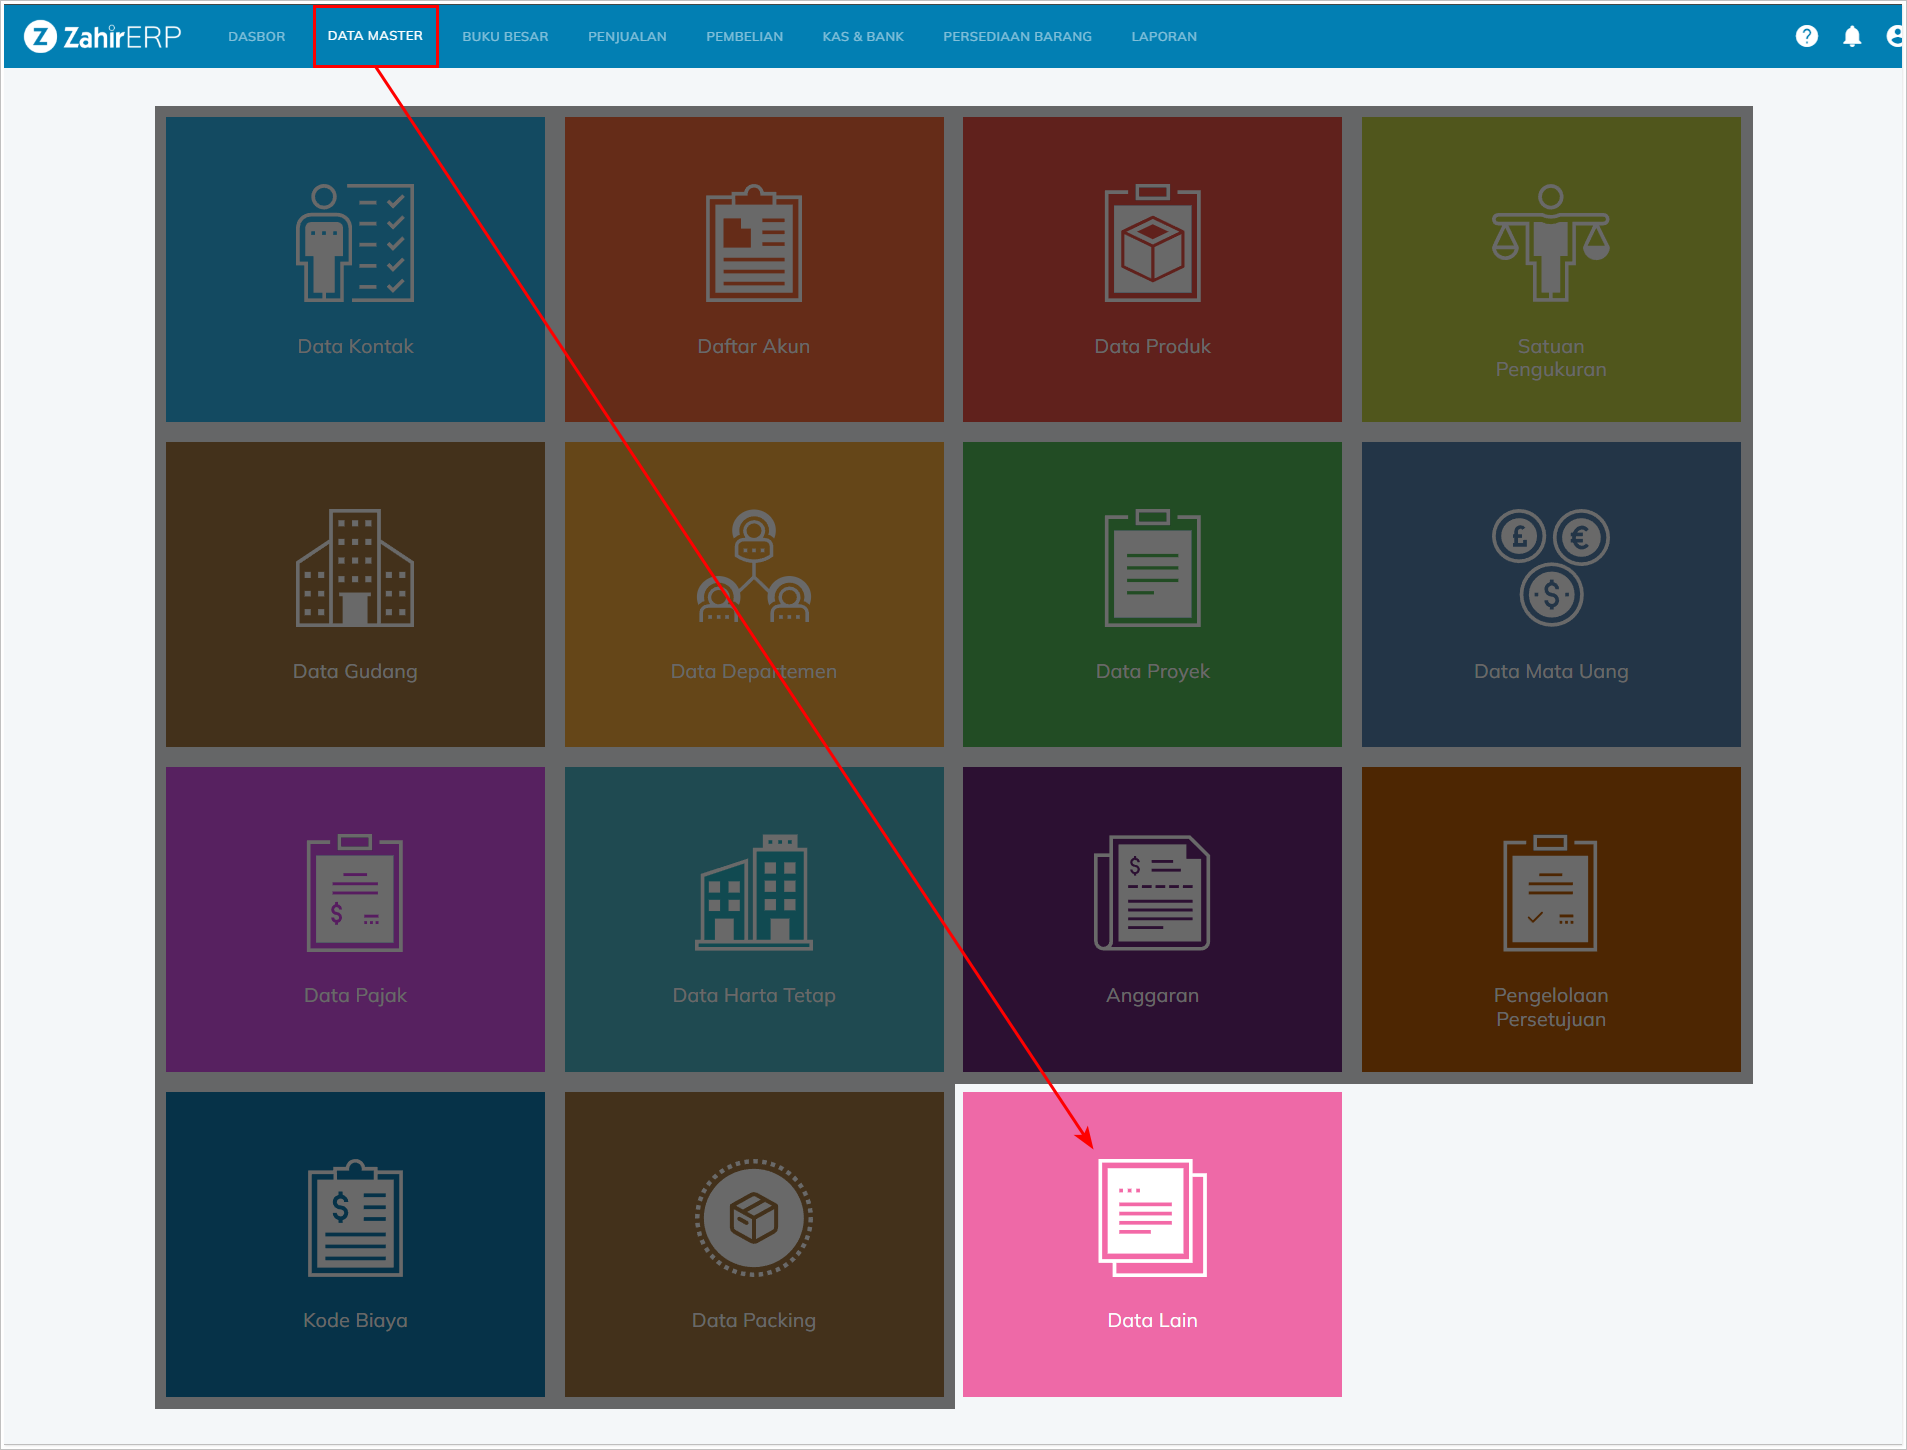Open the Penjualan menu

click(627, 36)
